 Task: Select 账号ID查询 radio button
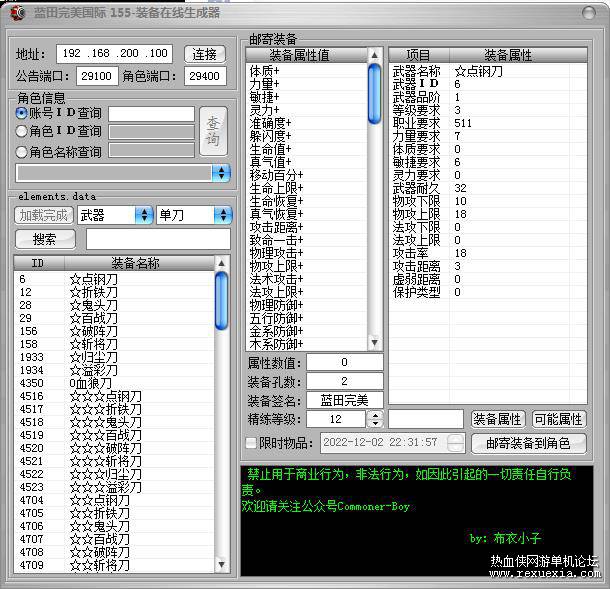[22, 113]
